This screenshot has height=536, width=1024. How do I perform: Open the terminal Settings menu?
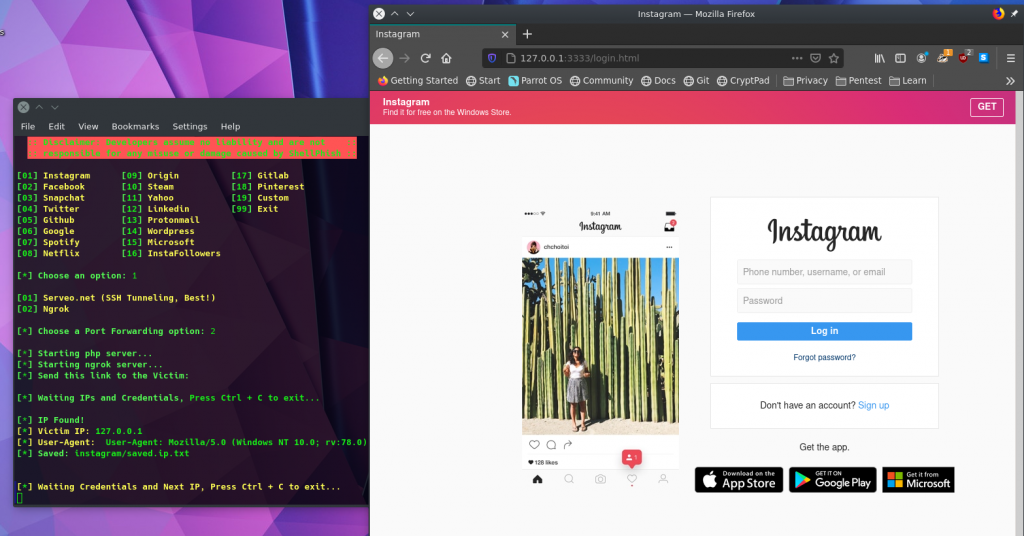point(190,127)
